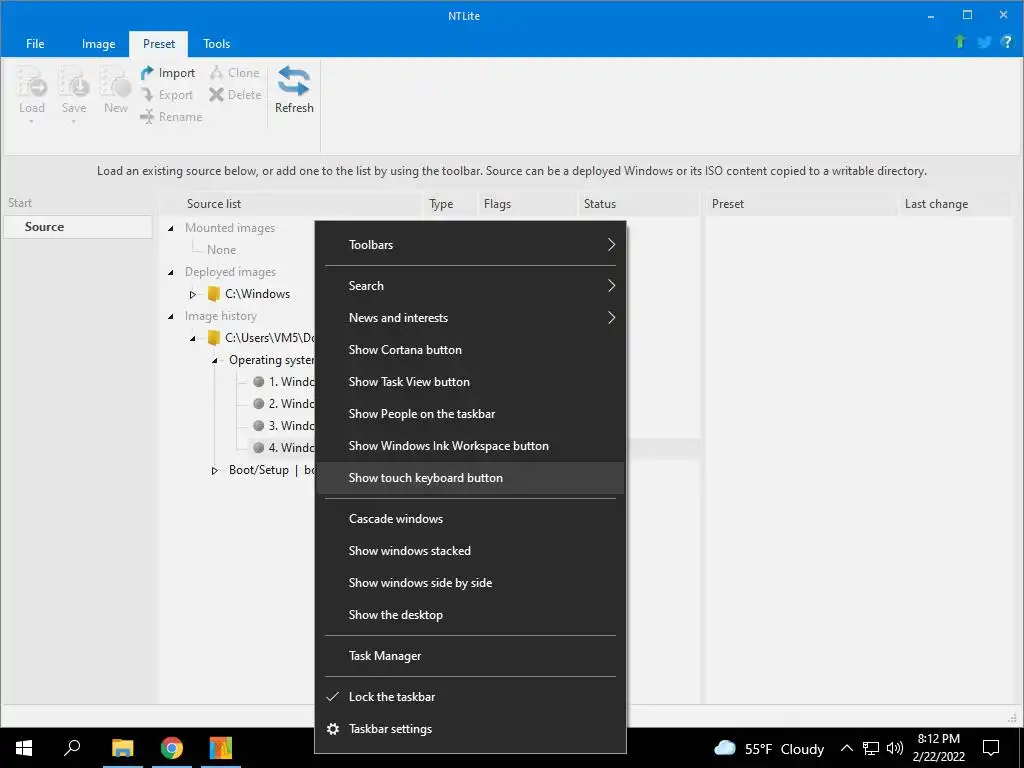Open the help question mark icon
This screenshot has height=768, width=1024.
click(x=1006, y=42)
